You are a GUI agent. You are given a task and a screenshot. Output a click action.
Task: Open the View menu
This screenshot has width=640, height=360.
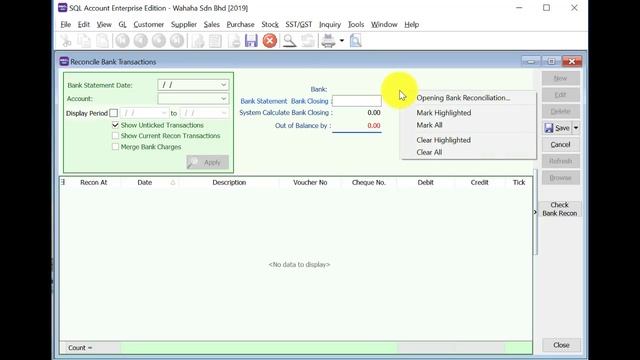pos(104,24)
